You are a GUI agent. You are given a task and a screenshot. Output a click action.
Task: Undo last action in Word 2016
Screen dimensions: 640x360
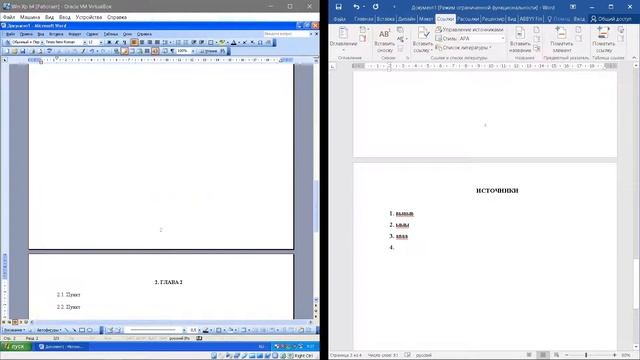click(x=356, y=7)
